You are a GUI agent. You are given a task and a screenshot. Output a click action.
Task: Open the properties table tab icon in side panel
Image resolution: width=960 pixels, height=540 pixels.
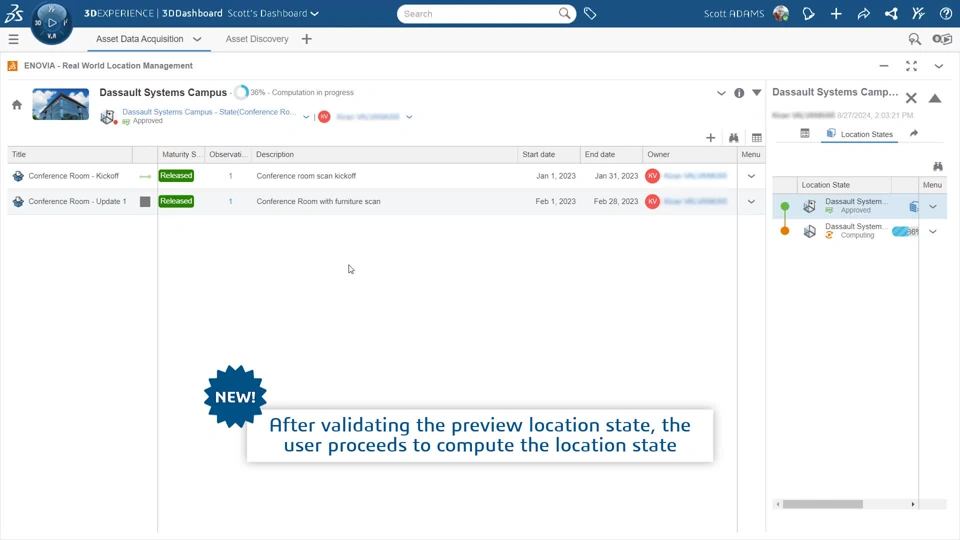(804, 133)
